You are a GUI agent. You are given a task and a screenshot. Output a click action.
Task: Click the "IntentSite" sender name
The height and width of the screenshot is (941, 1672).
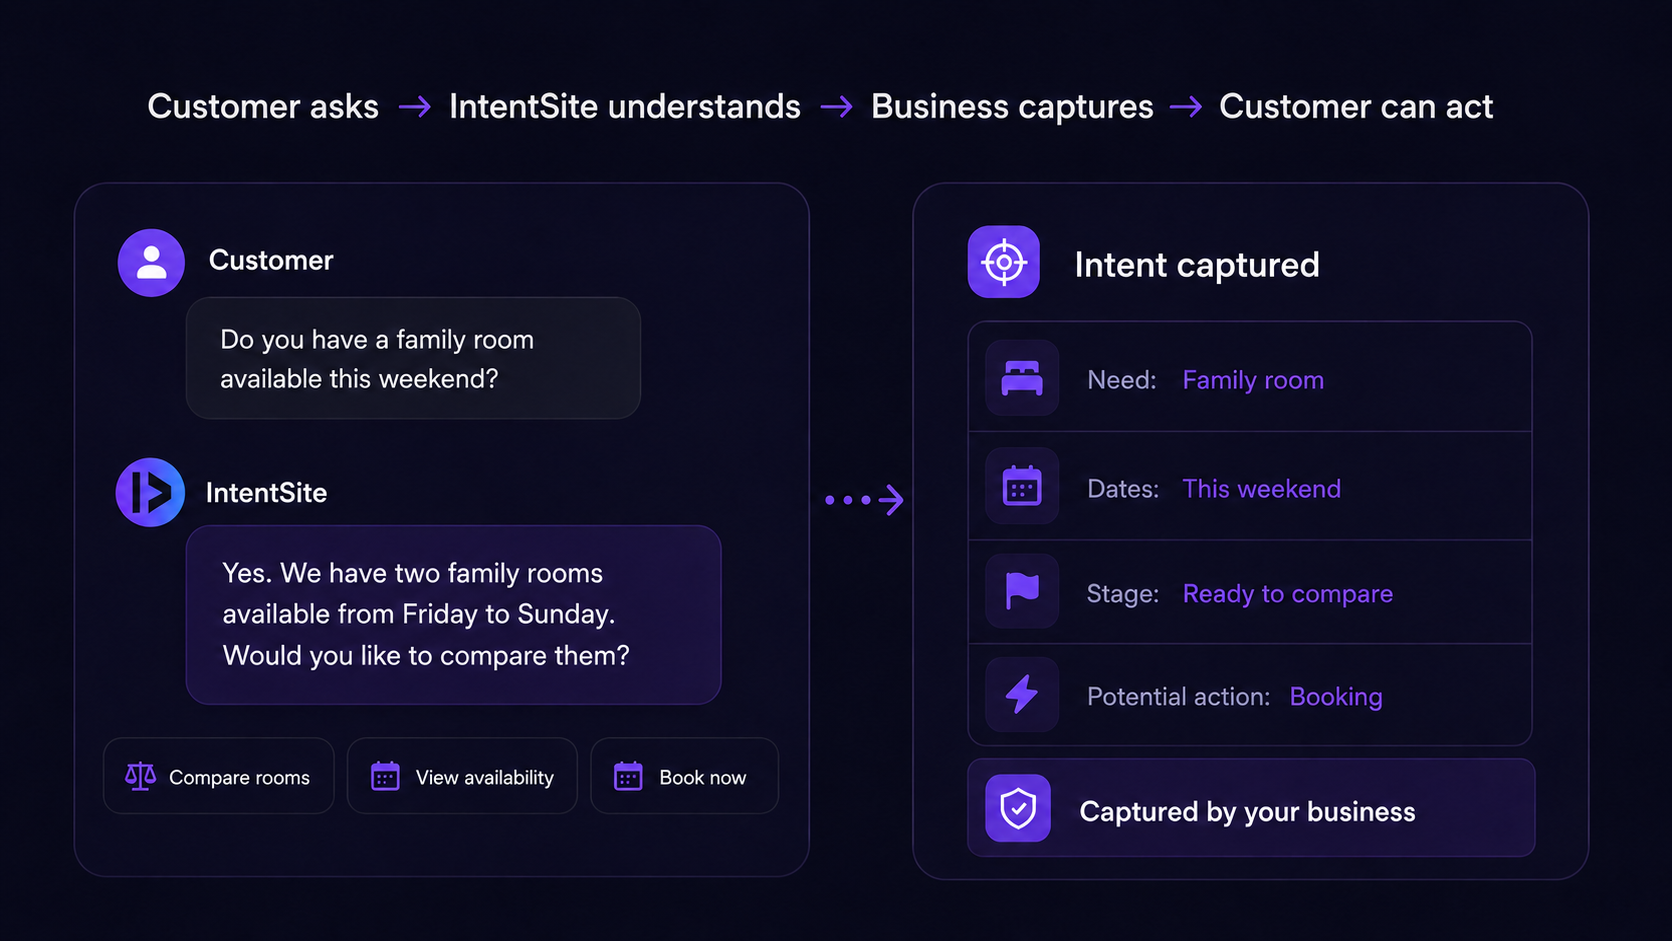tap(266, 493)
